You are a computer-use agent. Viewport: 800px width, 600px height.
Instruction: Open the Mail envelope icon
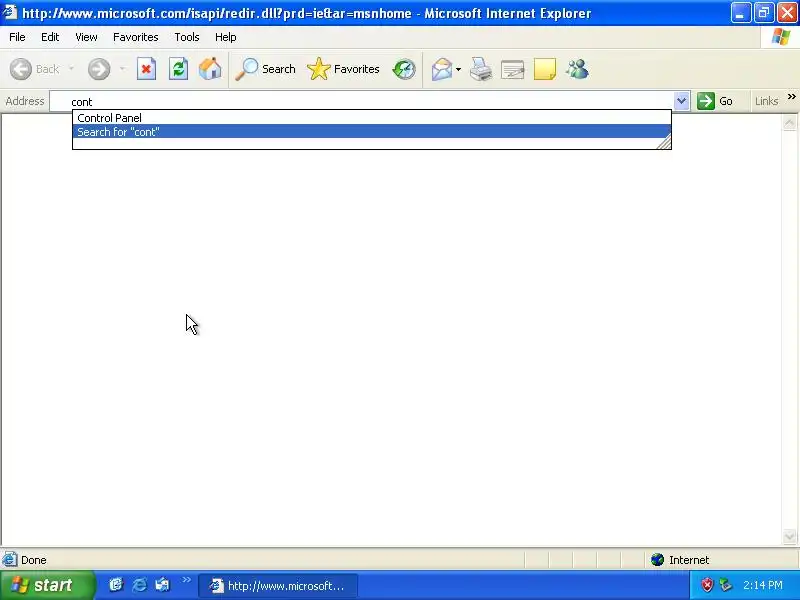pos(441,69)
